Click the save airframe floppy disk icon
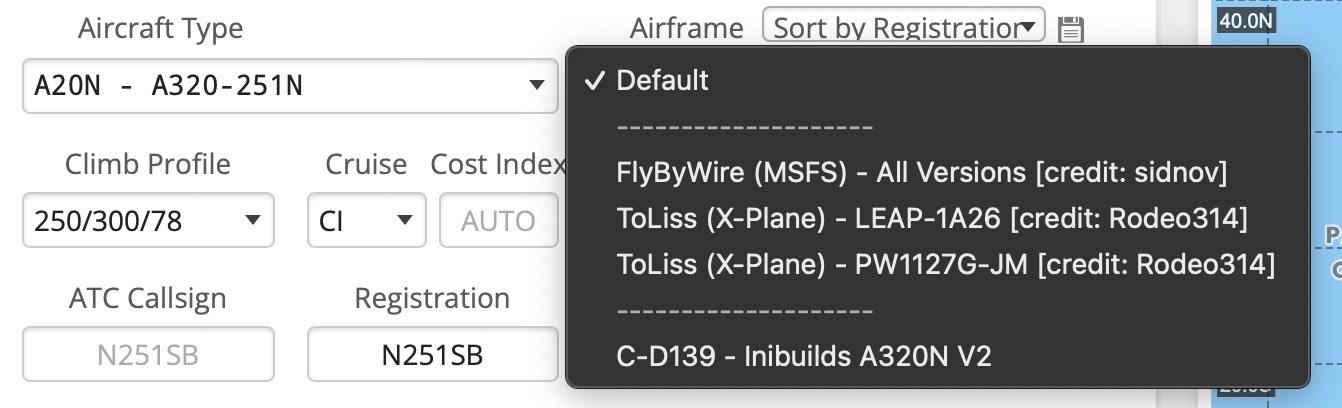The height and width of the screenshot is (408, 1342). pos(1071,29)
